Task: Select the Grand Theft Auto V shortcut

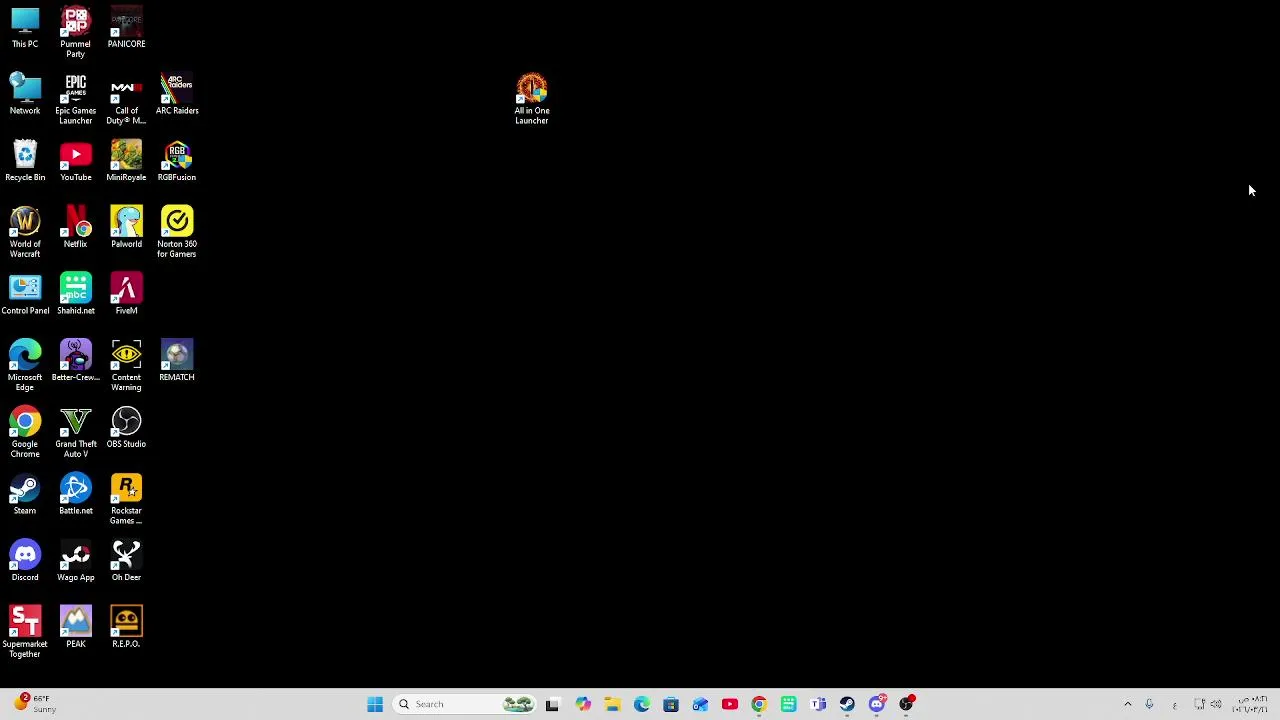Action: 75,432
